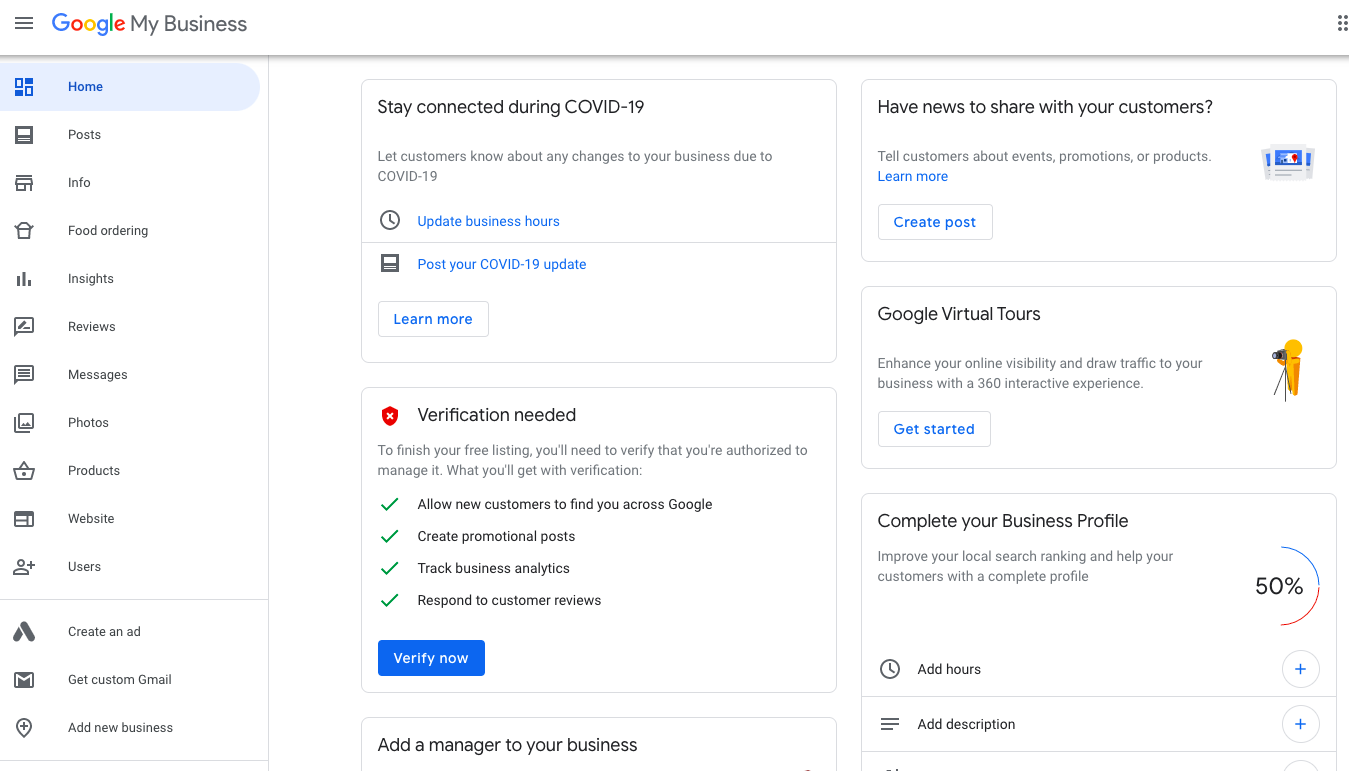1349x771 pixels.
Task: Click Learn more button in COVID-19 card
Action: coord(433,319)
